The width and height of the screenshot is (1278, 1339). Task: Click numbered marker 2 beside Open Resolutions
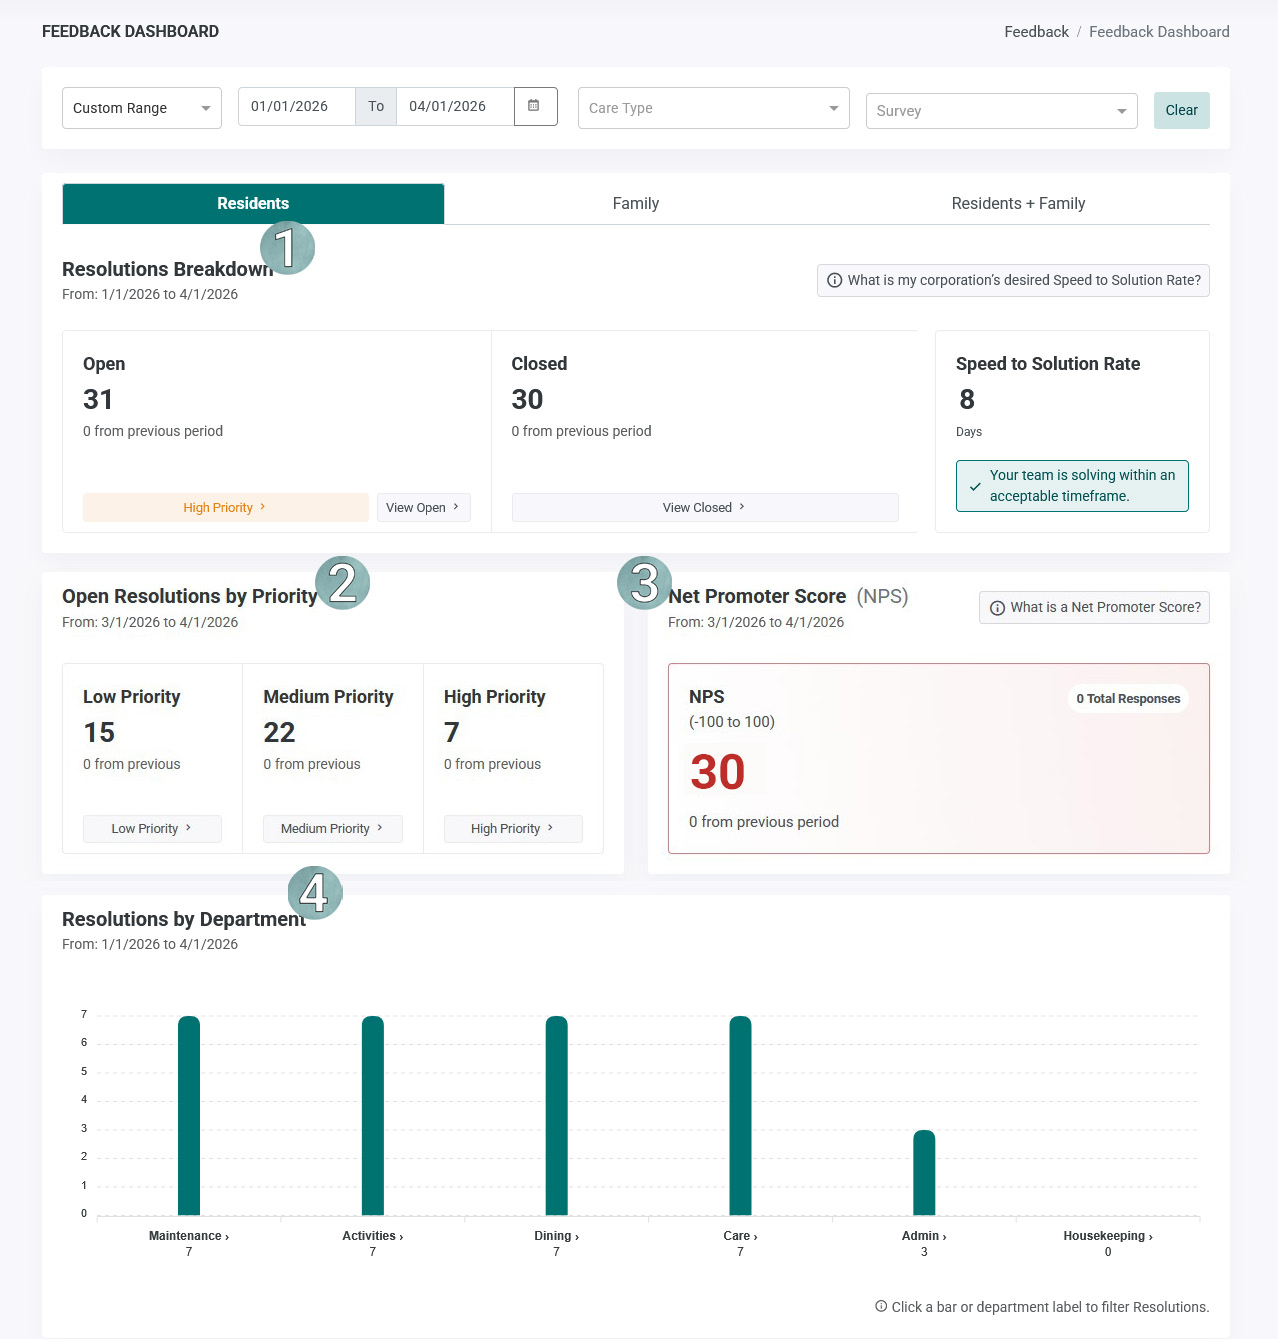(x=342, y=583)
